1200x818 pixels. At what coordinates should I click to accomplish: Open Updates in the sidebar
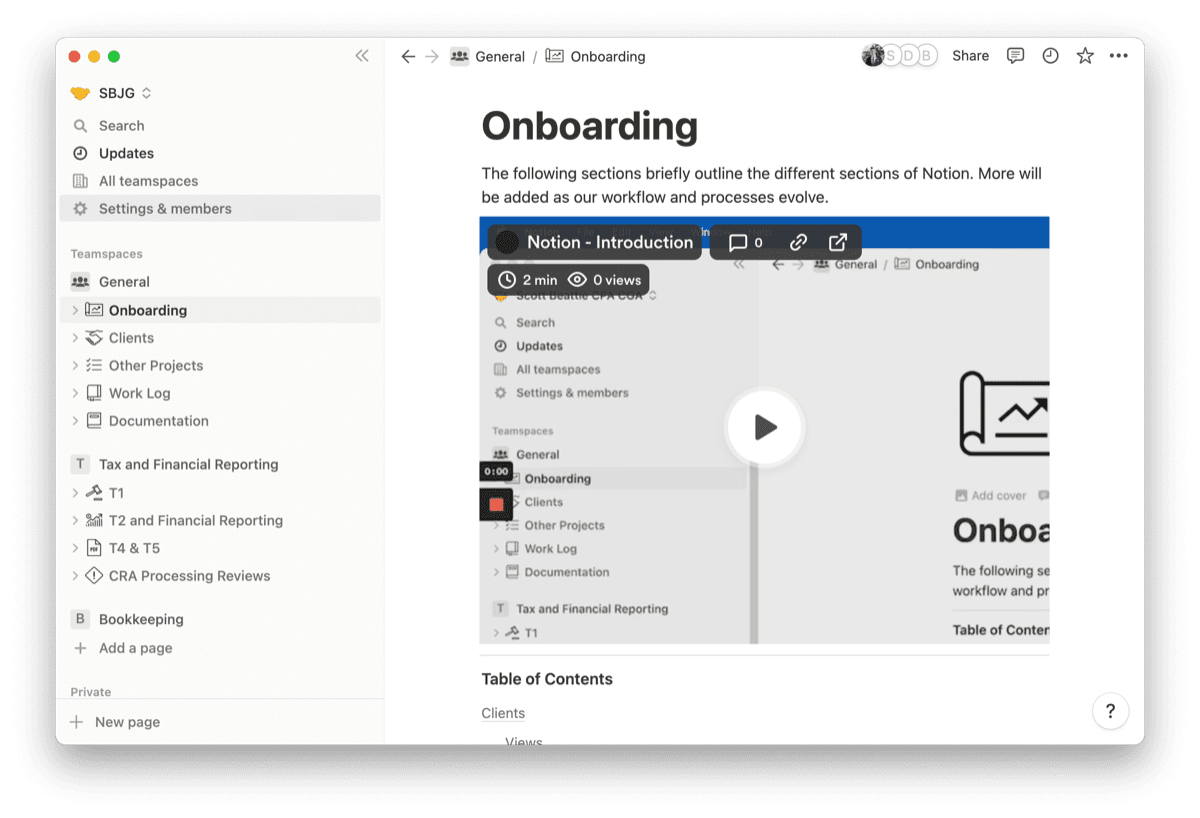(220, 153)
